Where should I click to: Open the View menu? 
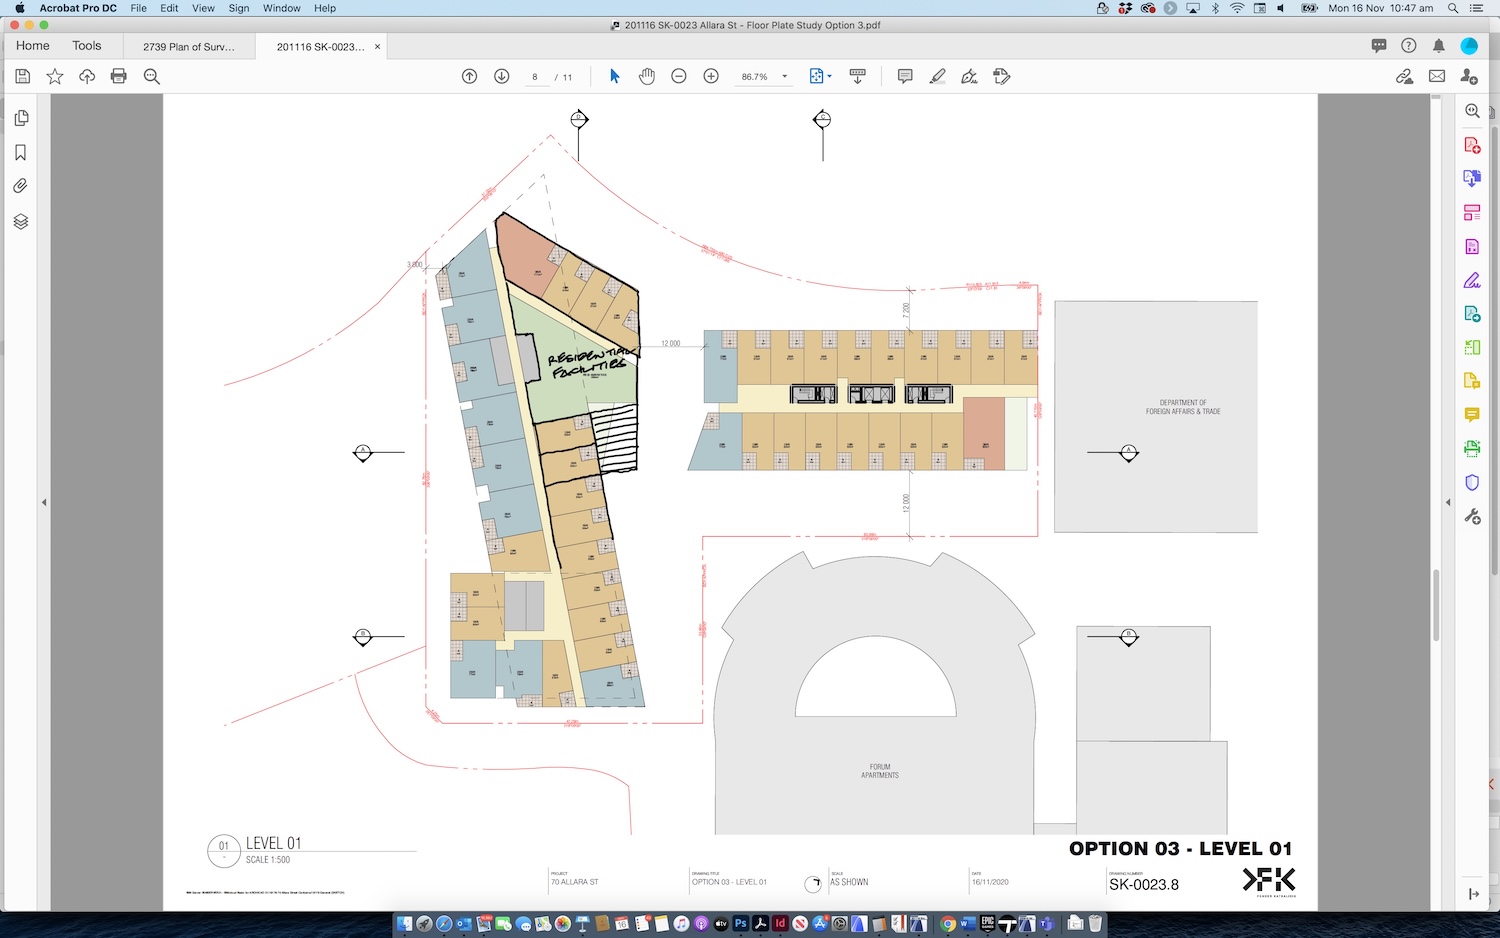(203, 8)
